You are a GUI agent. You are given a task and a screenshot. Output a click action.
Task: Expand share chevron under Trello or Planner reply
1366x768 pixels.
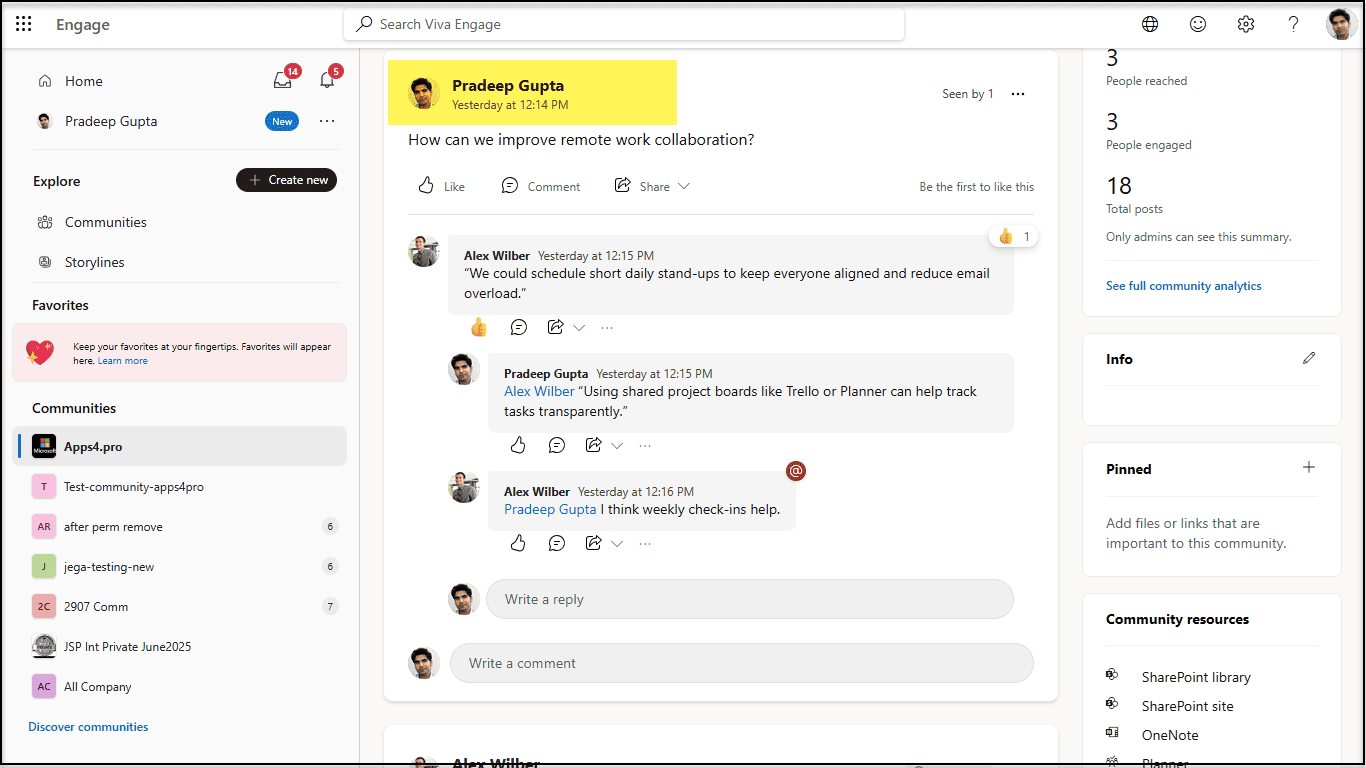(617, 445)
